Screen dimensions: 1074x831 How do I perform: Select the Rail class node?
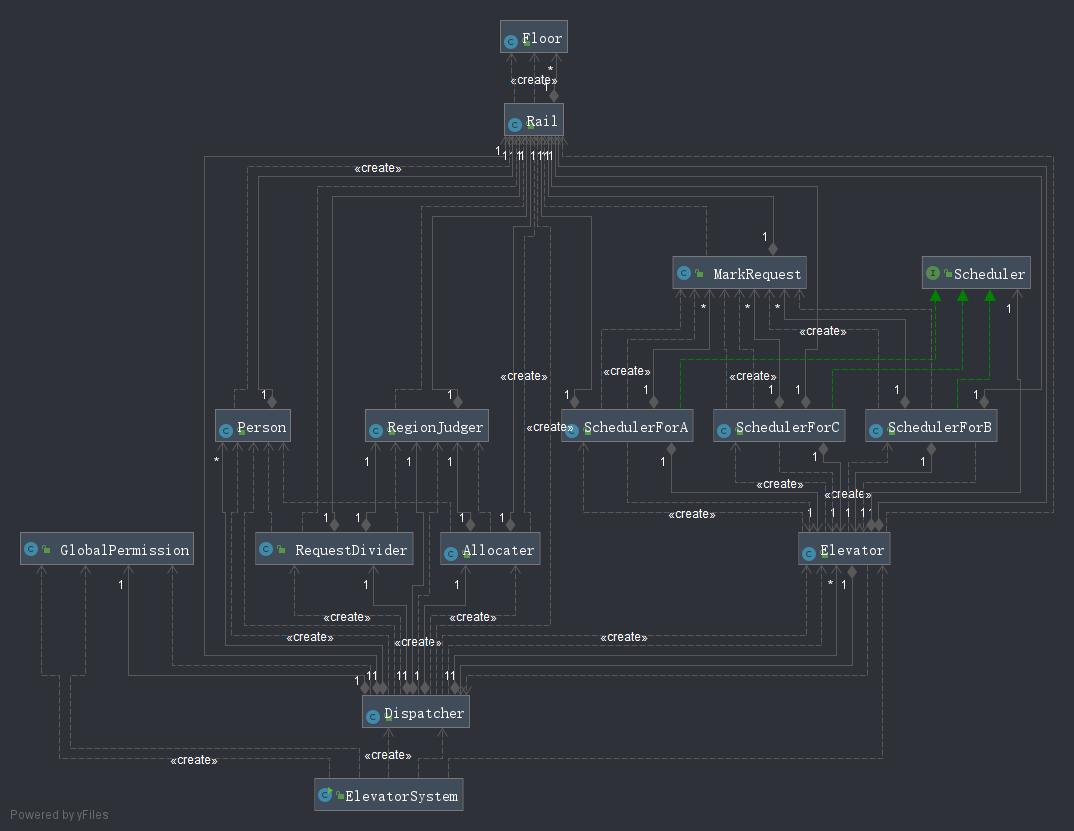534,120
